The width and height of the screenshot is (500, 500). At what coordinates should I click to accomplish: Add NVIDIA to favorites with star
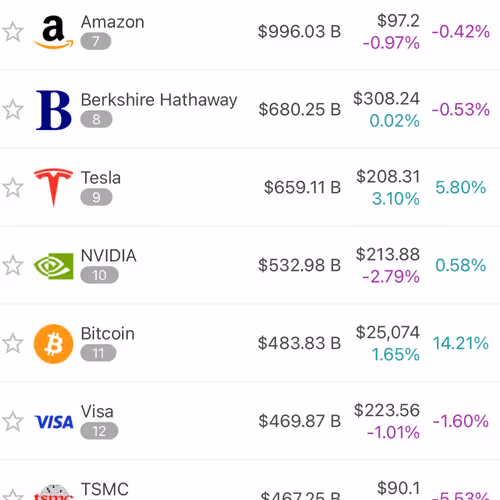point(13,266)
